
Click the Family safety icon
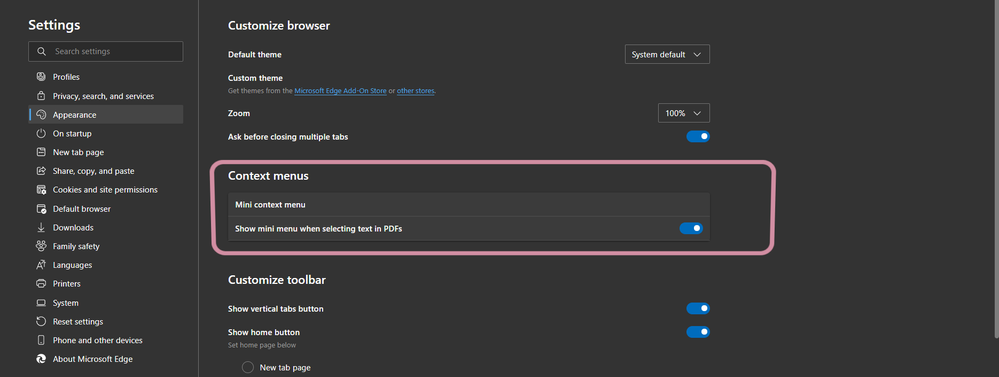[41, 246]
